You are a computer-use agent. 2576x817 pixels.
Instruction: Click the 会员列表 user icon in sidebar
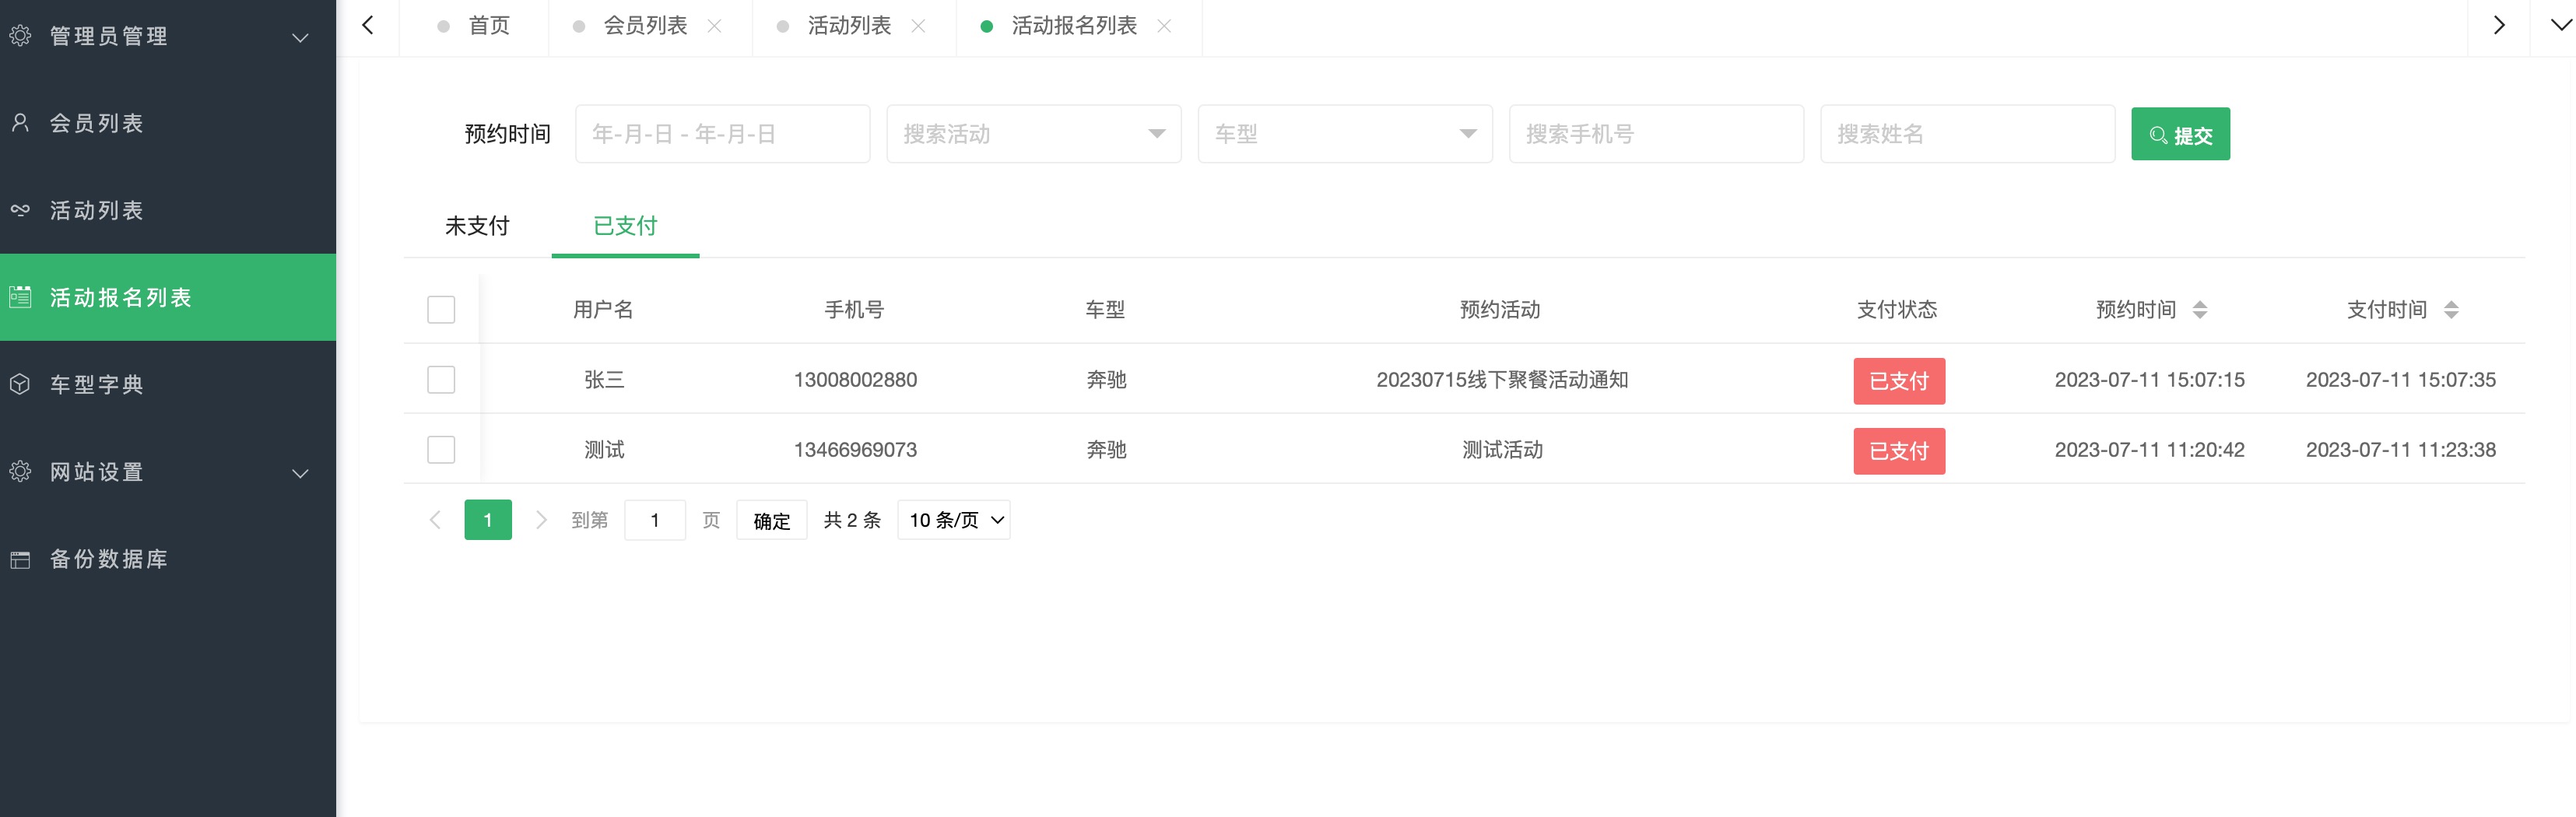(20, 123)
